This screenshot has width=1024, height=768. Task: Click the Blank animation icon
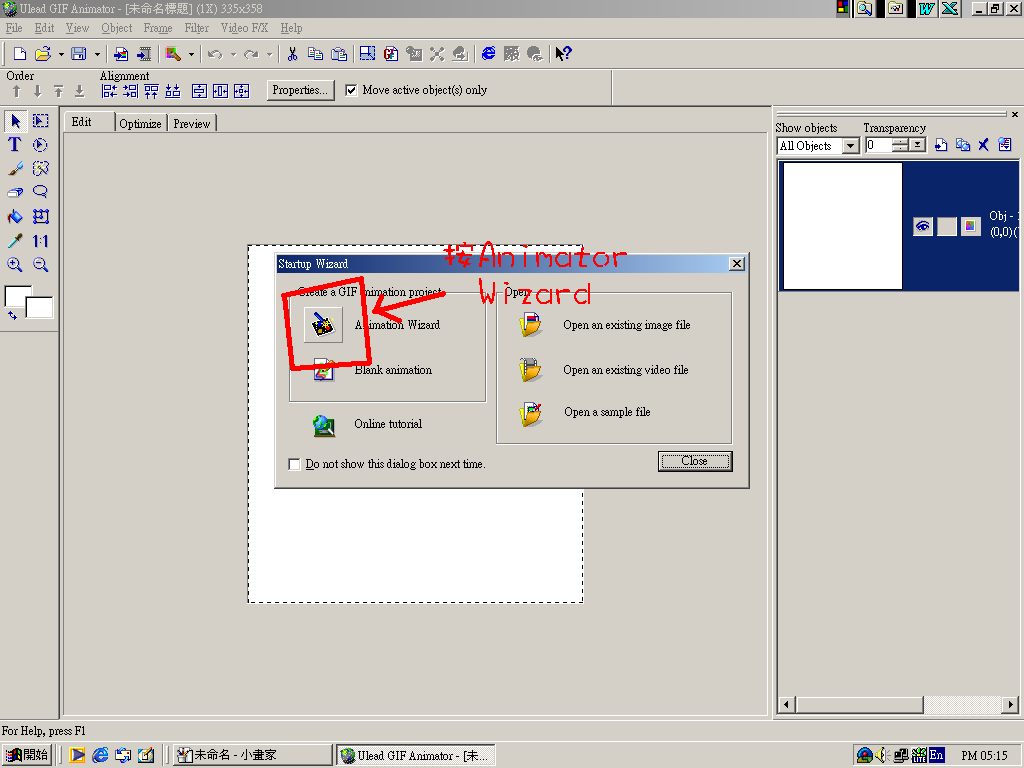[324, 370]
